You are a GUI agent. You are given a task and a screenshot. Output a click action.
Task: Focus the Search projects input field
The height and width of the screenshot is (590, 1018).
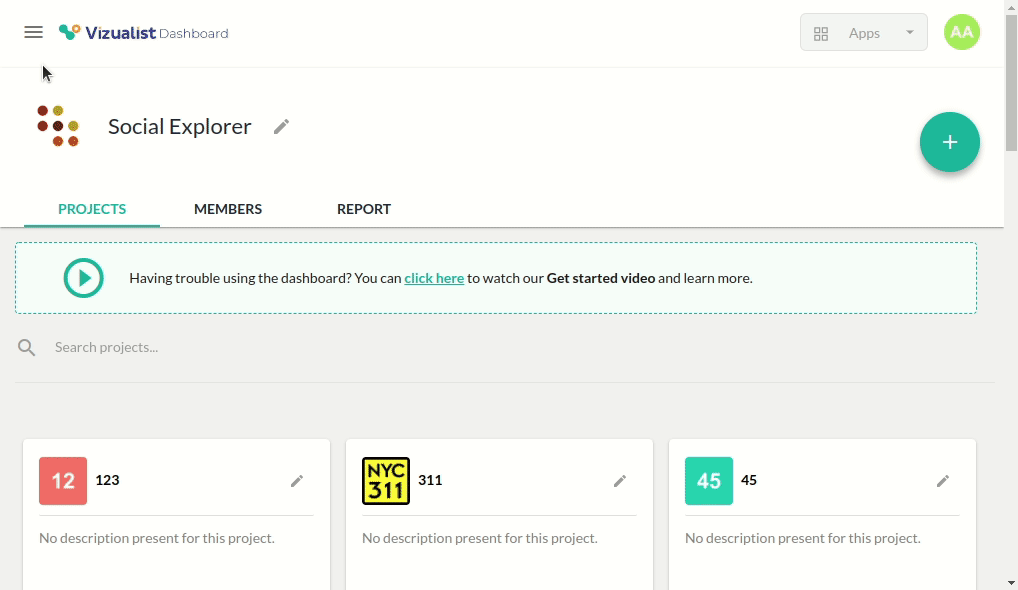coord(300,348)
